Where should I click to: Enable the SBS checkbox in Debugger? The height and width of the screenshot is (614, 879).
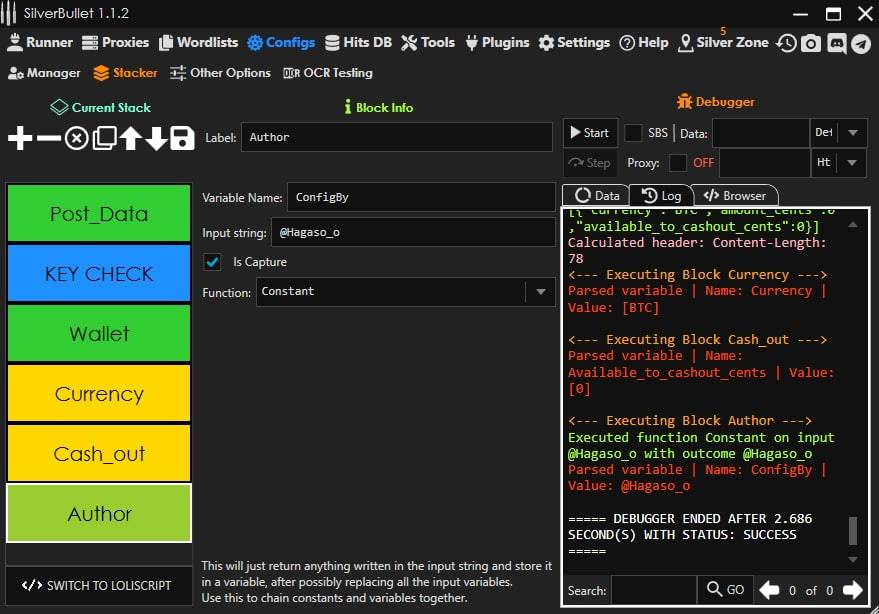click(x=633, y=133)
